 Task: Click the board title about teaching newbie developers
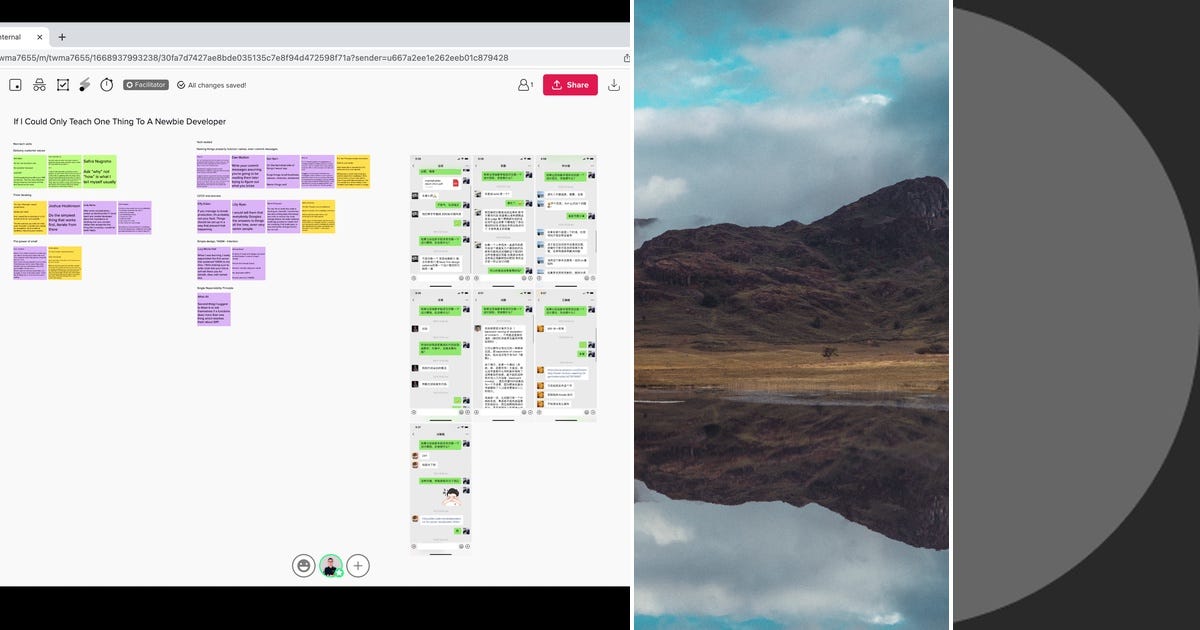tap(118, 121)
